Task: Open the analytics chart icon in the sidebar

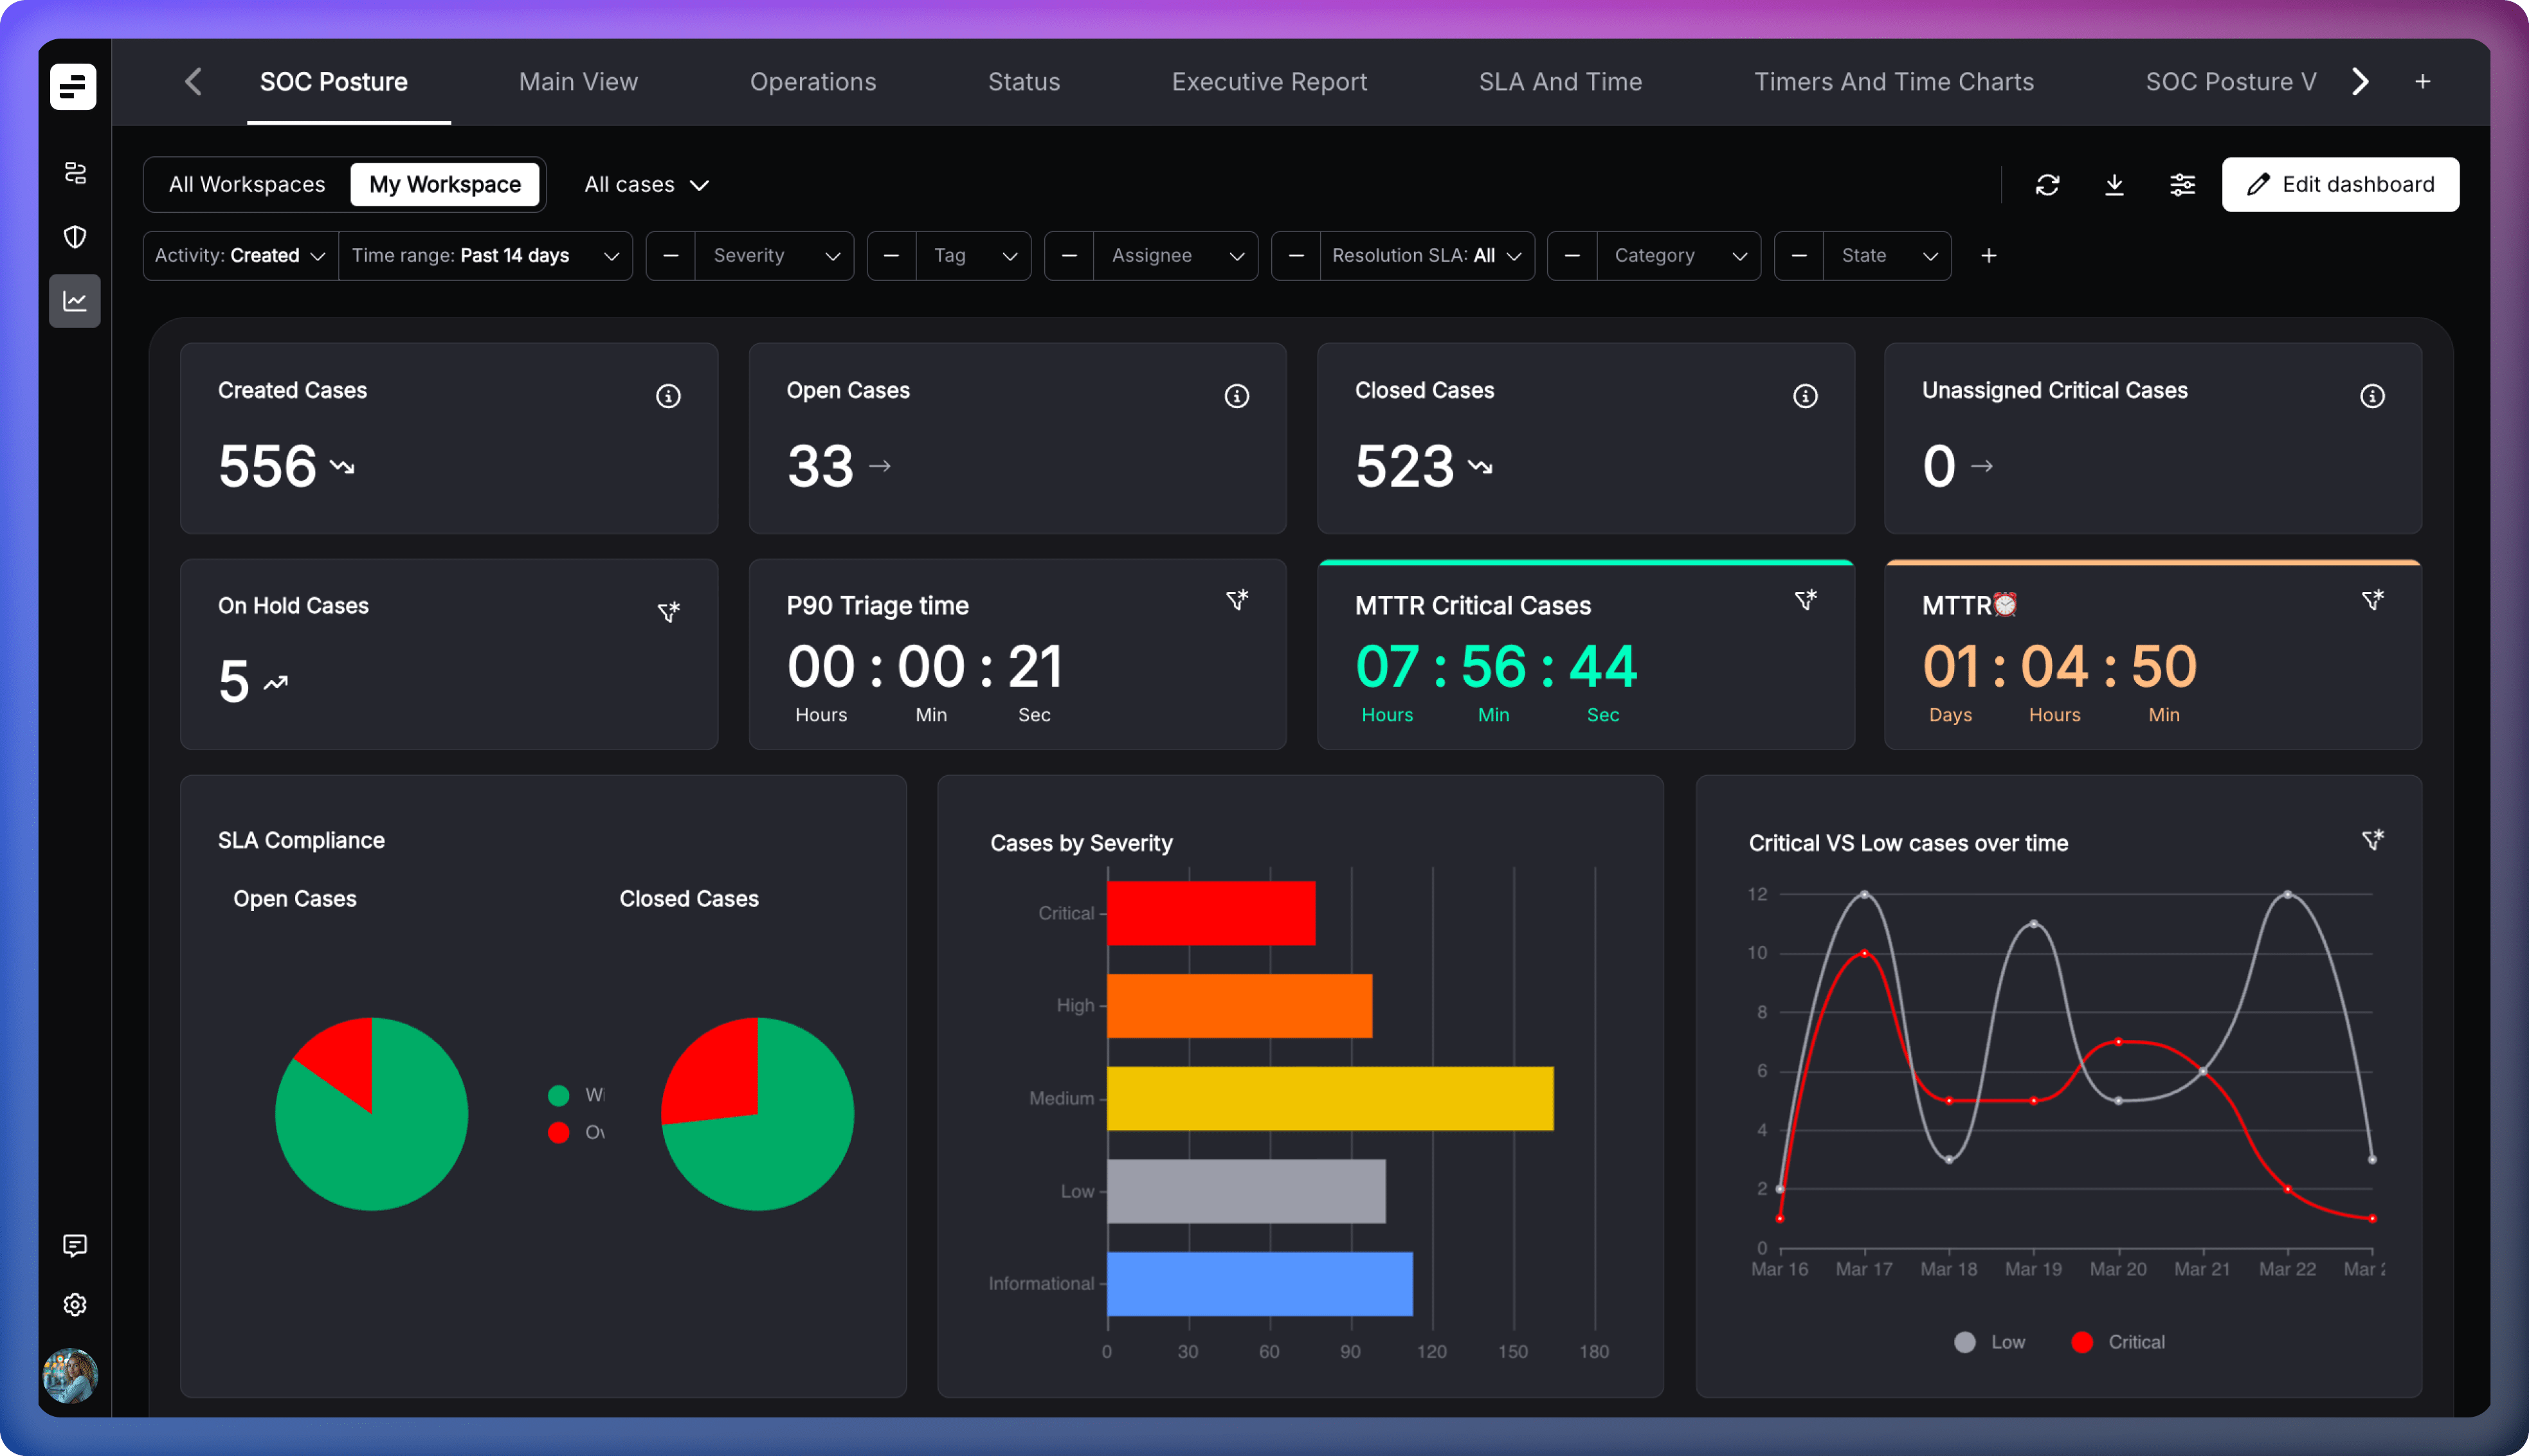Action: click(75, 301)
